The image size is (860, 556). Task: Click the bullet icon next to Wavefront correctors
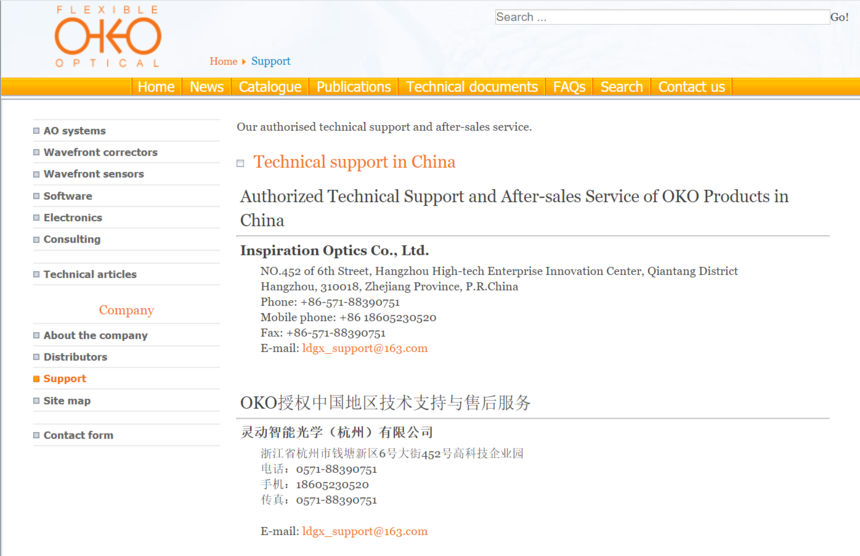pyautogui.click(x=36, y=152)
